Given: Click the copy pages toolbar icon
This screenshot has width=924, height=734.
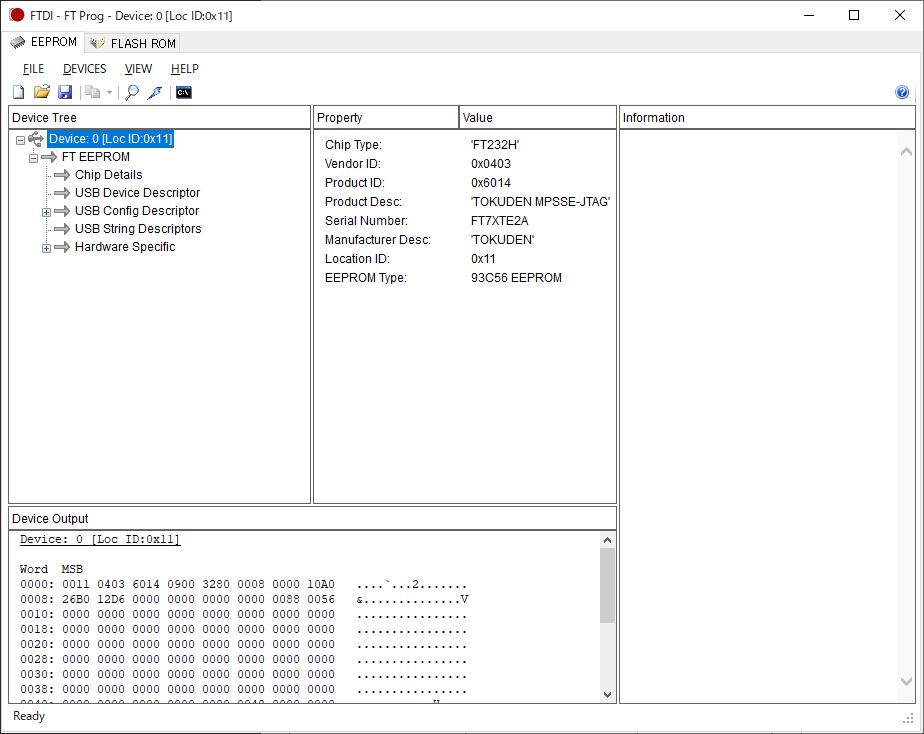Looking at the screenshot, I should [92, 93].
